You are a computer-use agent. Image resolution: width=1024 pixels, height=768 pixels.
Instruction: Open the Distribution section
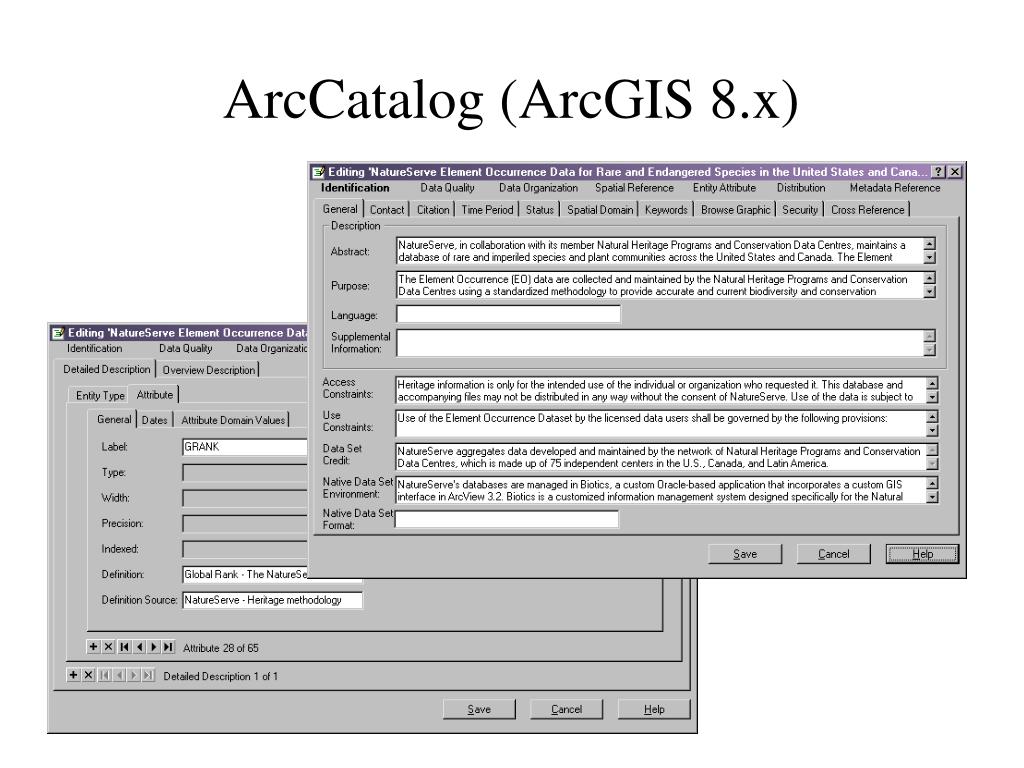(x=801, y=188)
